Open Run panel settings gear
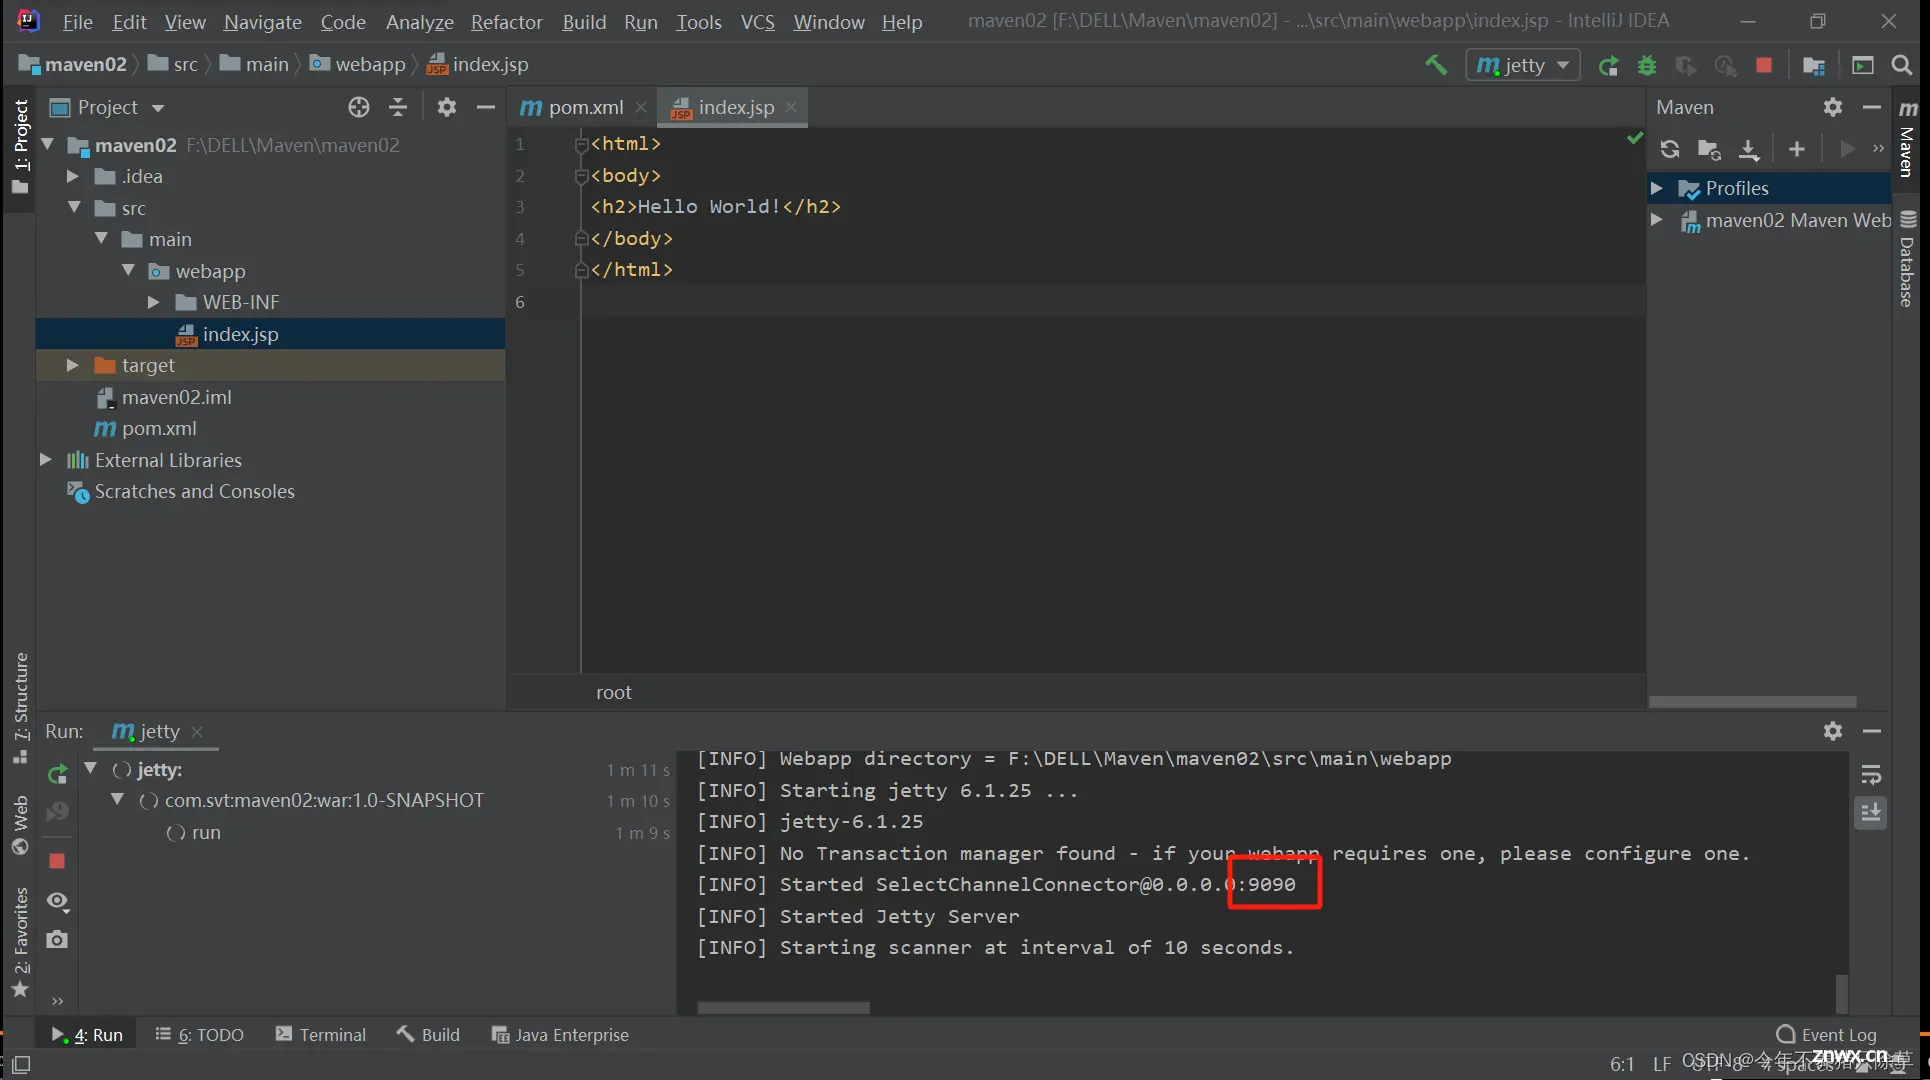The width and height of the screenshot is (1930, 1080). [x=1833, y=731]
